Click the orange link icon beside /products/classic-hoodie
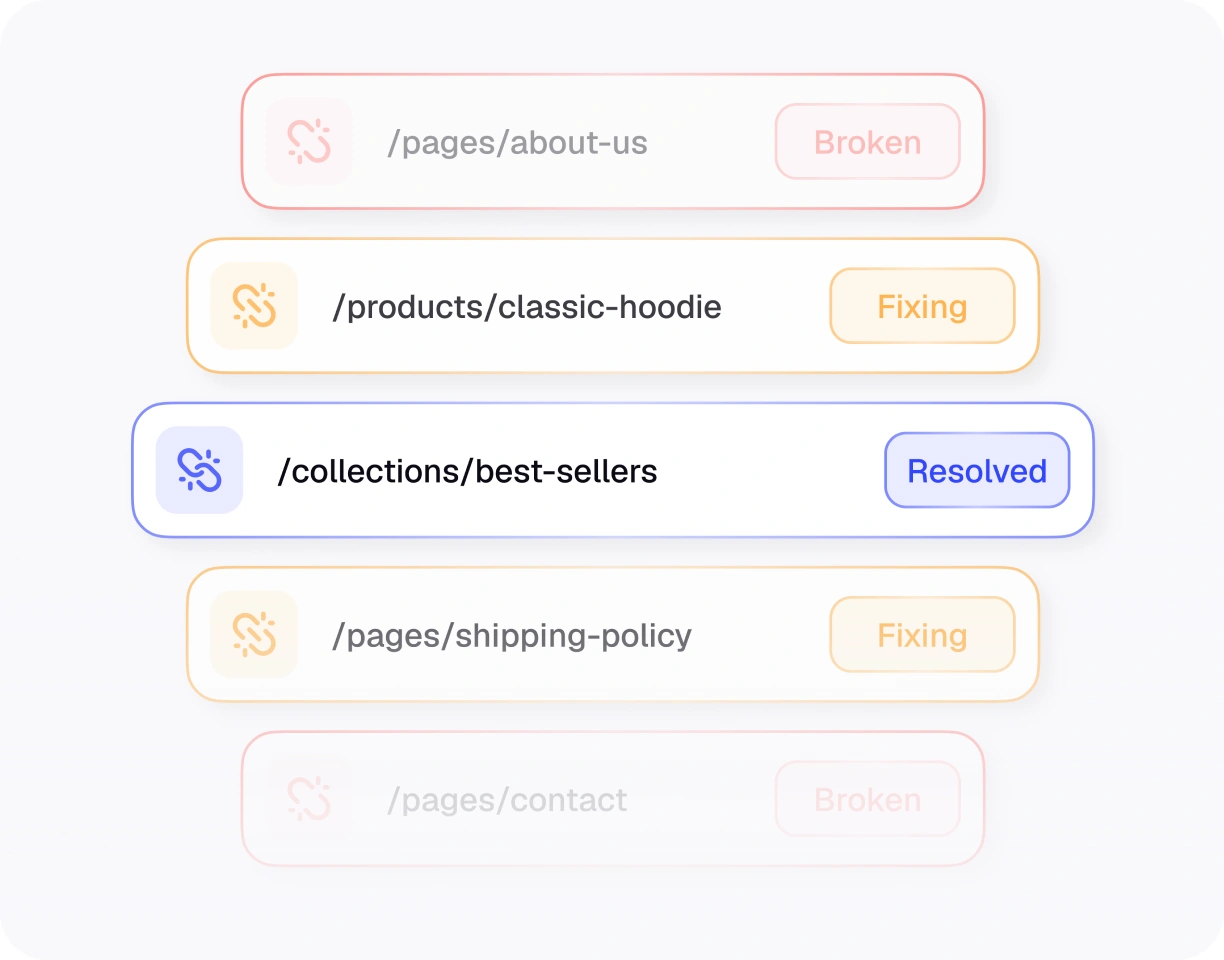Image resolution: width=1224 pixels, height=960 pixels. (254, 306)
